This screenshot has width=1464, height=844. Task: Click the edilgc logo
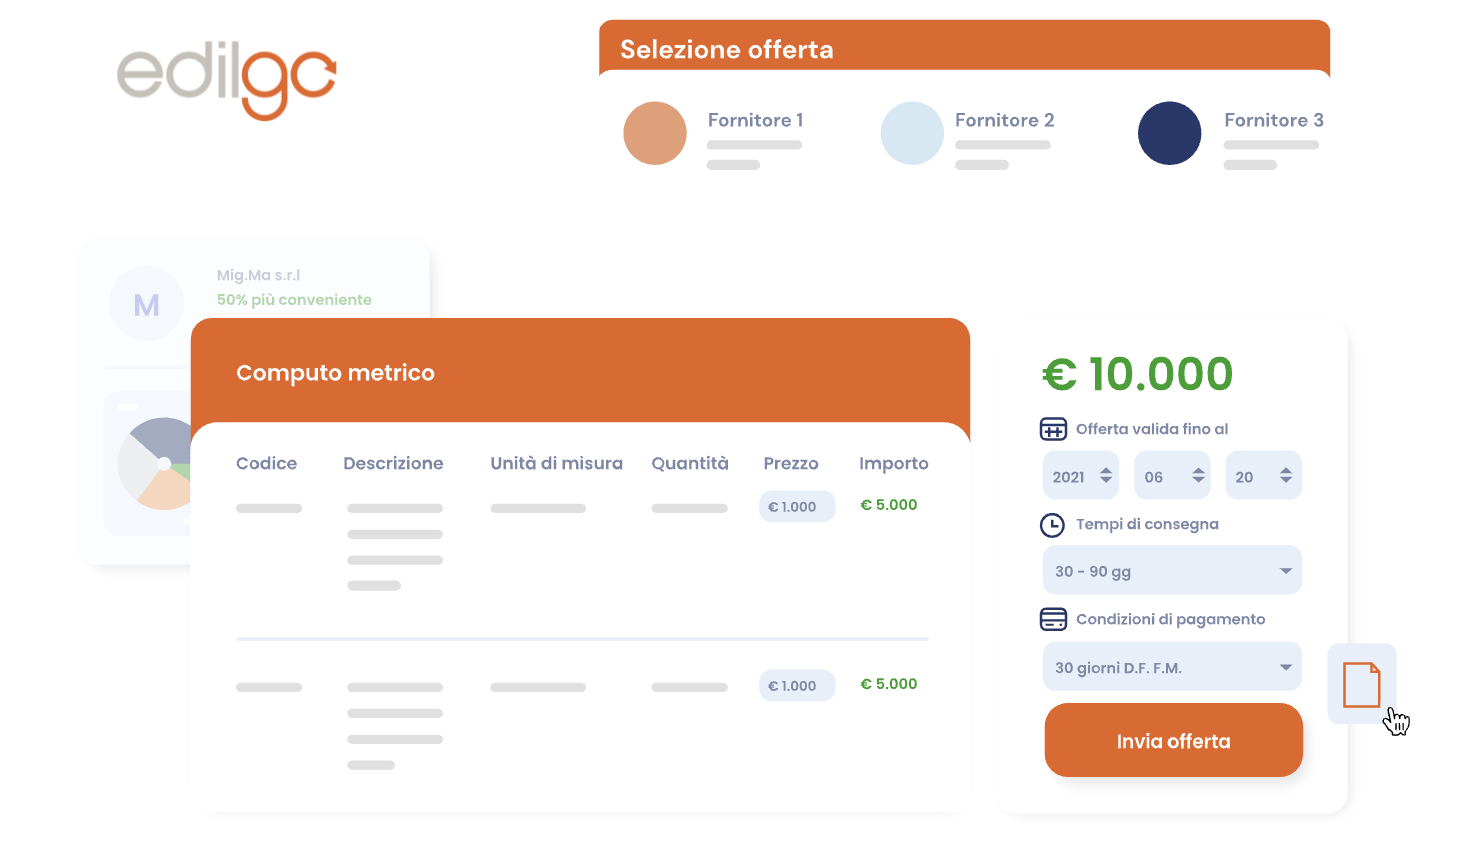coord(226,81)
